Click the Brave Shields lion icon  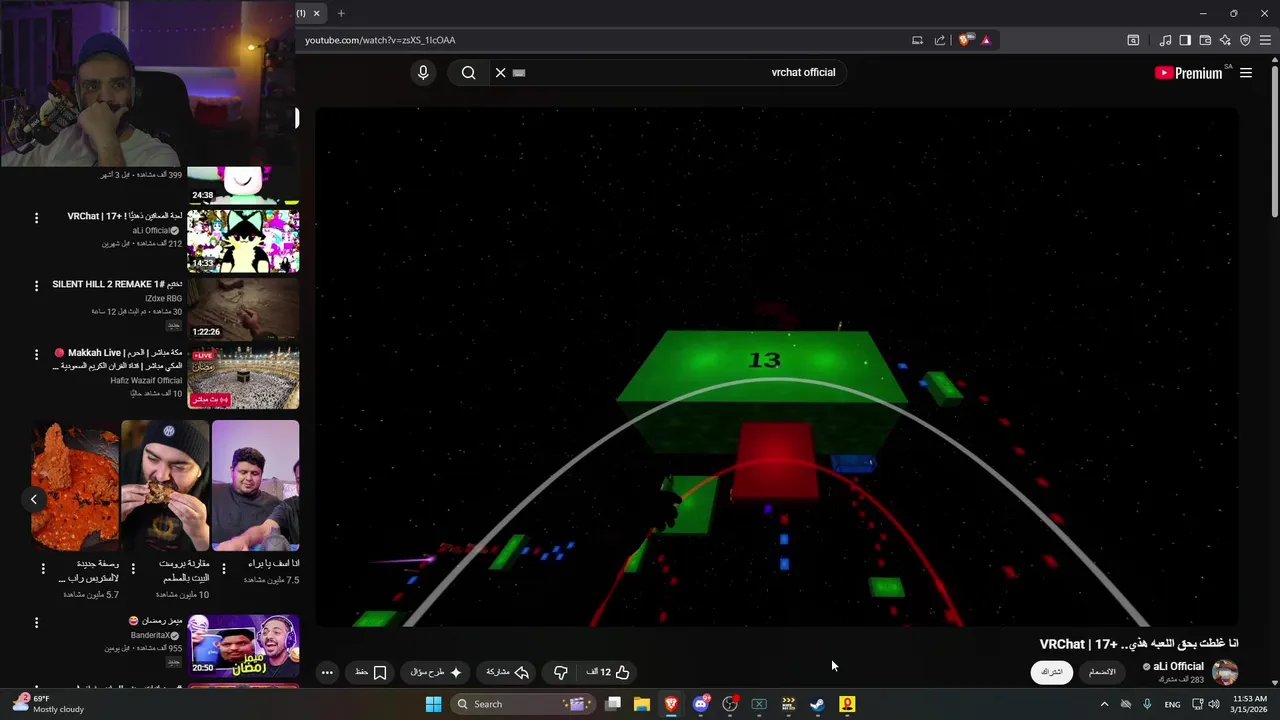(x=964, y=40)
